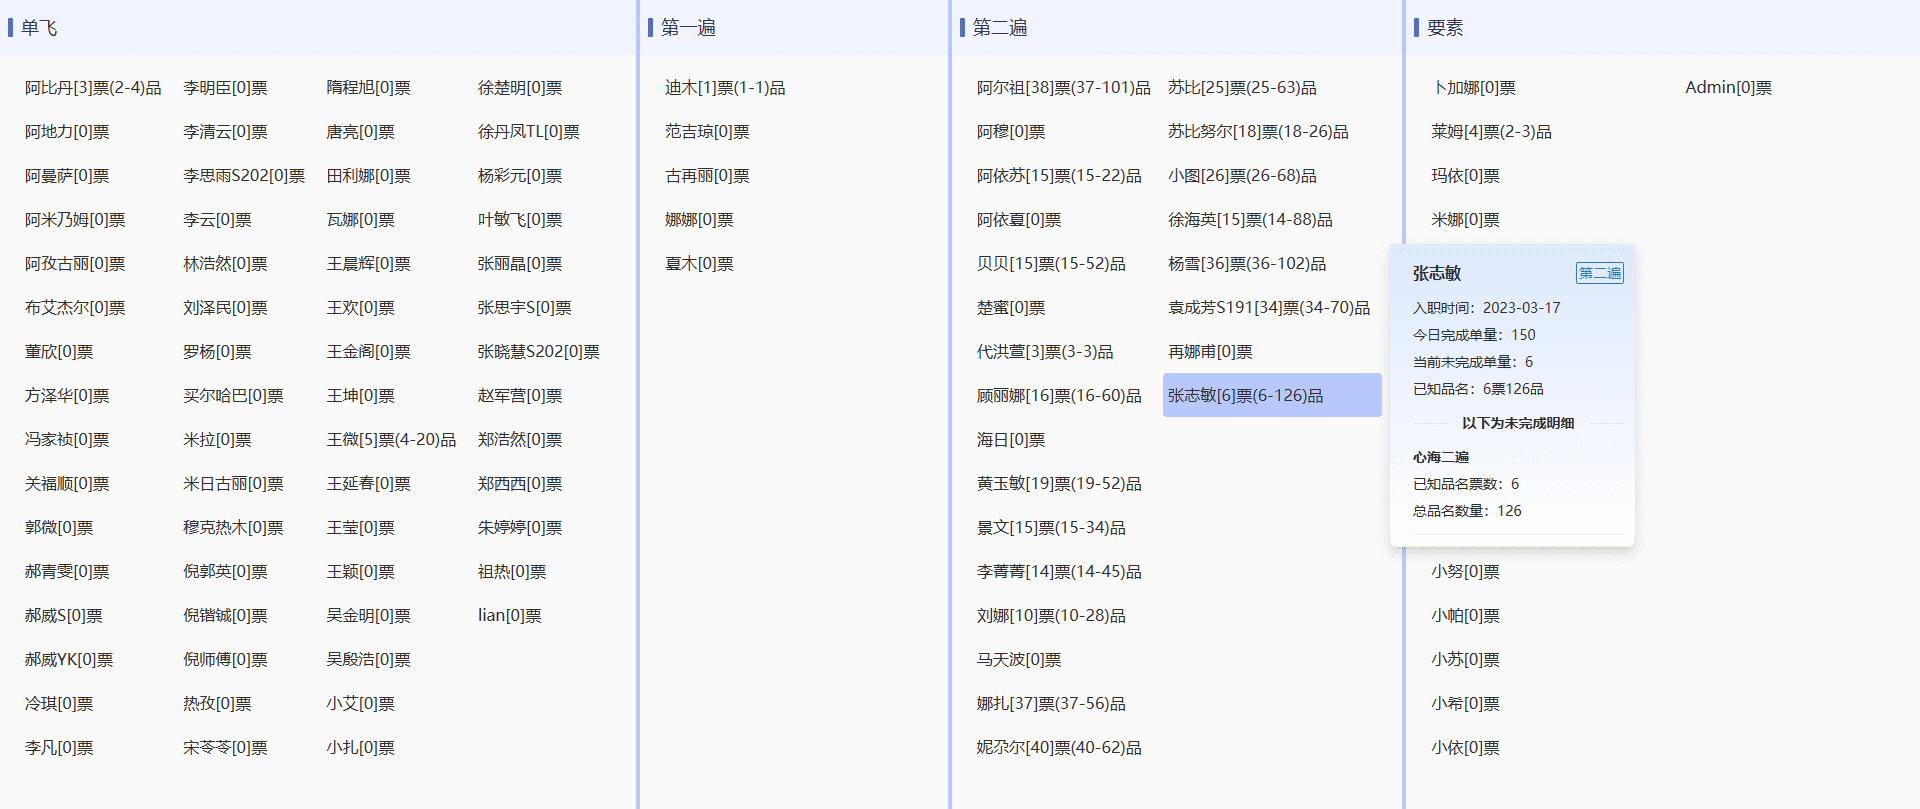Select 代洪萱[3]票(3-3)品
The width and height of the screenshot is (1920, 809).
[x=1045, y=352]
